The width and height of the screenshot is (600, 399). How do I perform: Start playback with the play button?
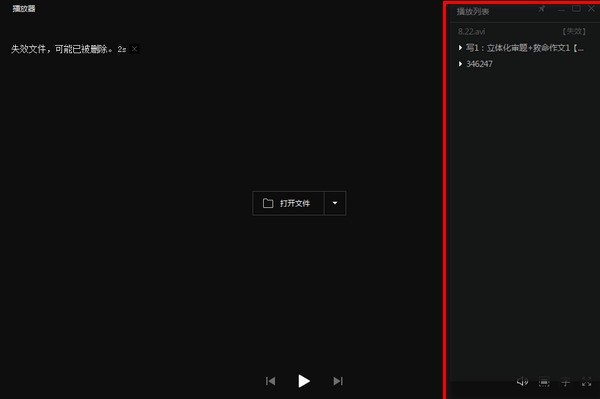pyautogui.click(x=304, y=381)
